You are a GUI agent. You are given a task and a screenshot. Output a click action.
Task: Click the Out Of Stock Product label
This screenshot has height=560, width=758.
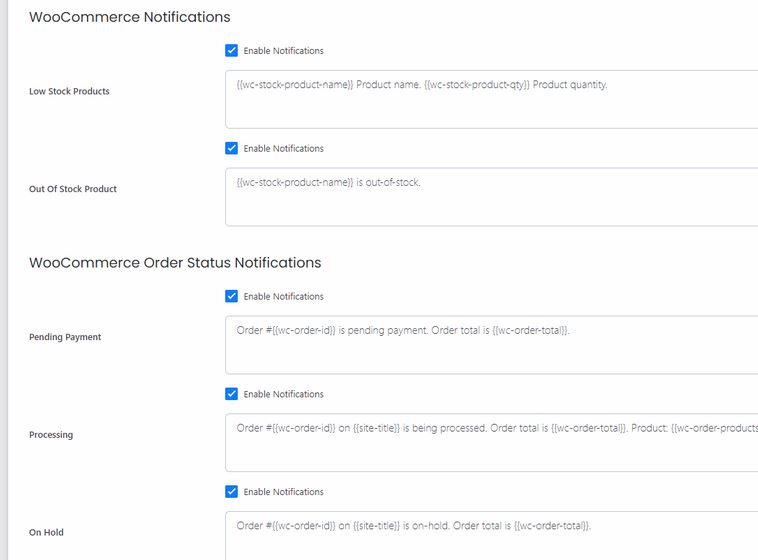[73, 189]
